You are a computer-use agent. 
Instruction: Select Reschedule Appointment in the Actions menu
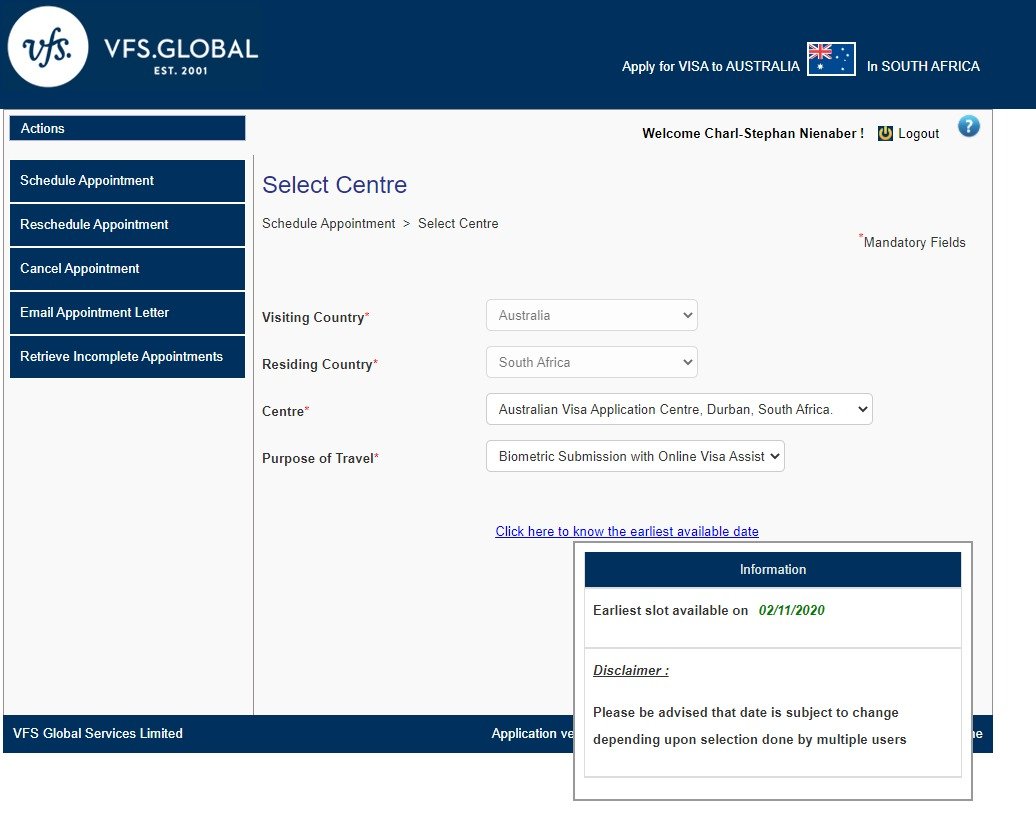128,225
